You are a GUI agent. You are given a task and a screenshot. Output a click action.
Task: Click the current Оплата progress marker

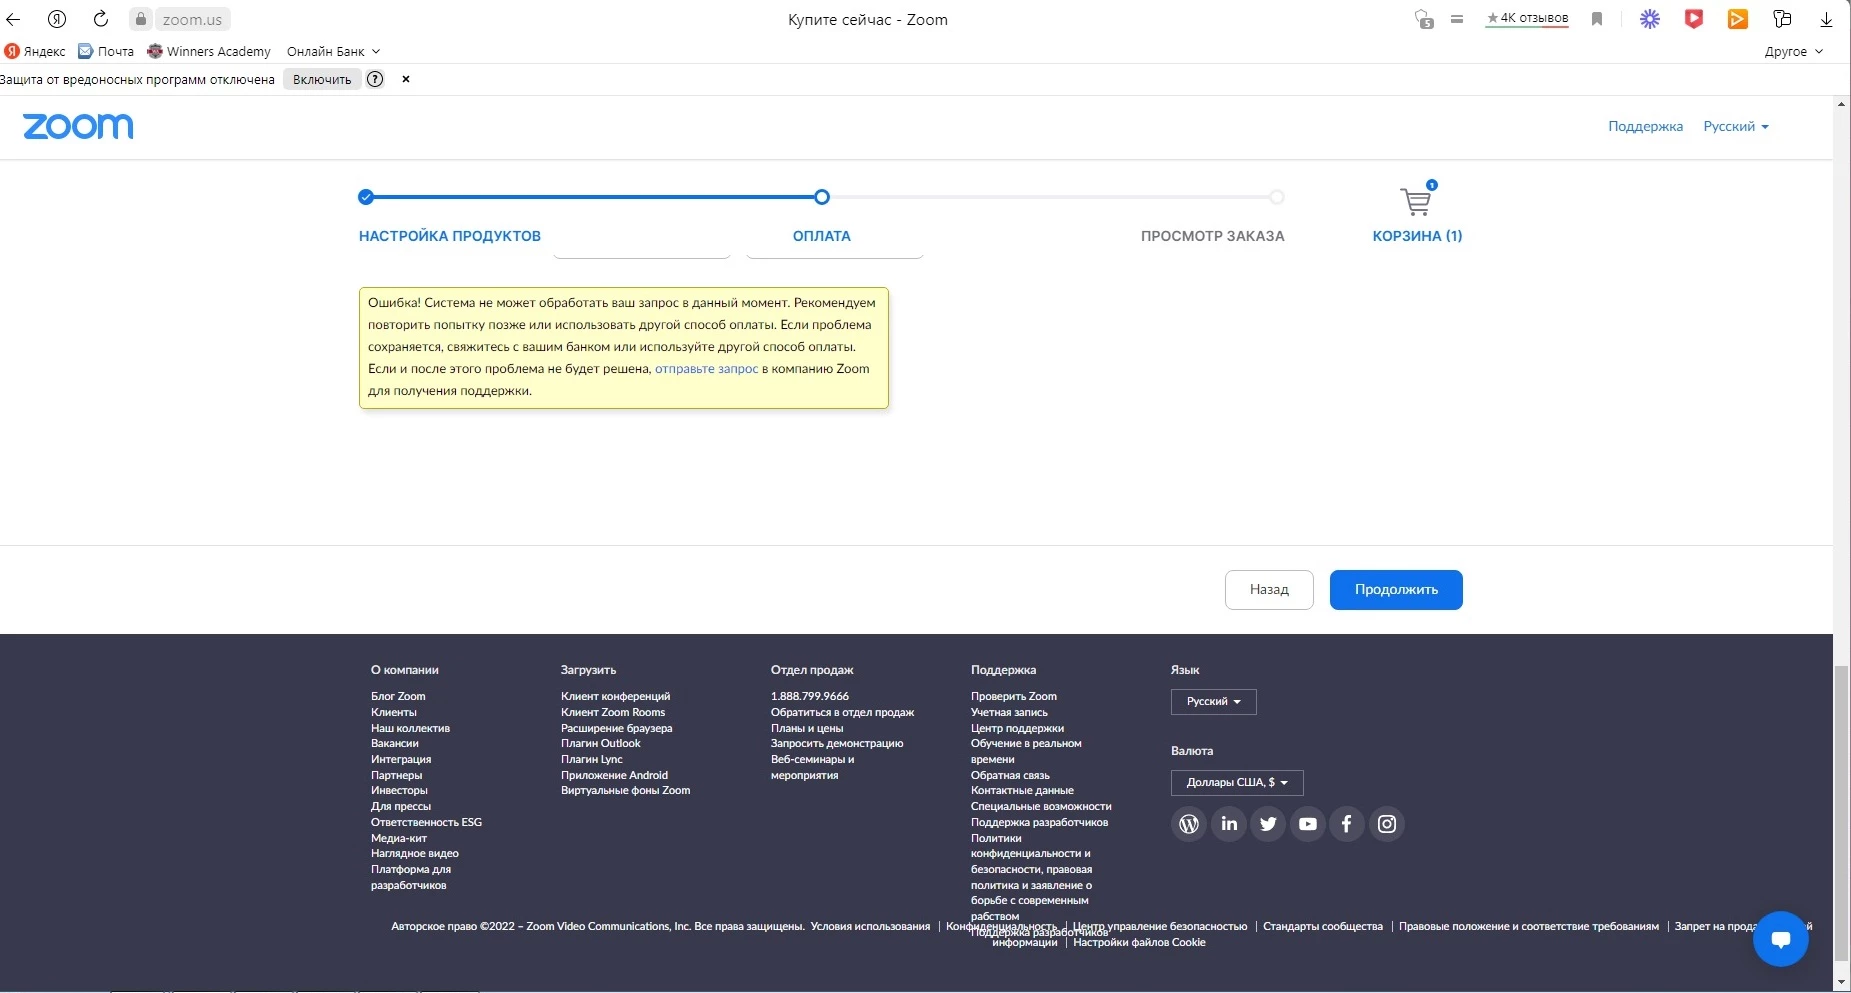pyautogui.click(x=822, y=197)
